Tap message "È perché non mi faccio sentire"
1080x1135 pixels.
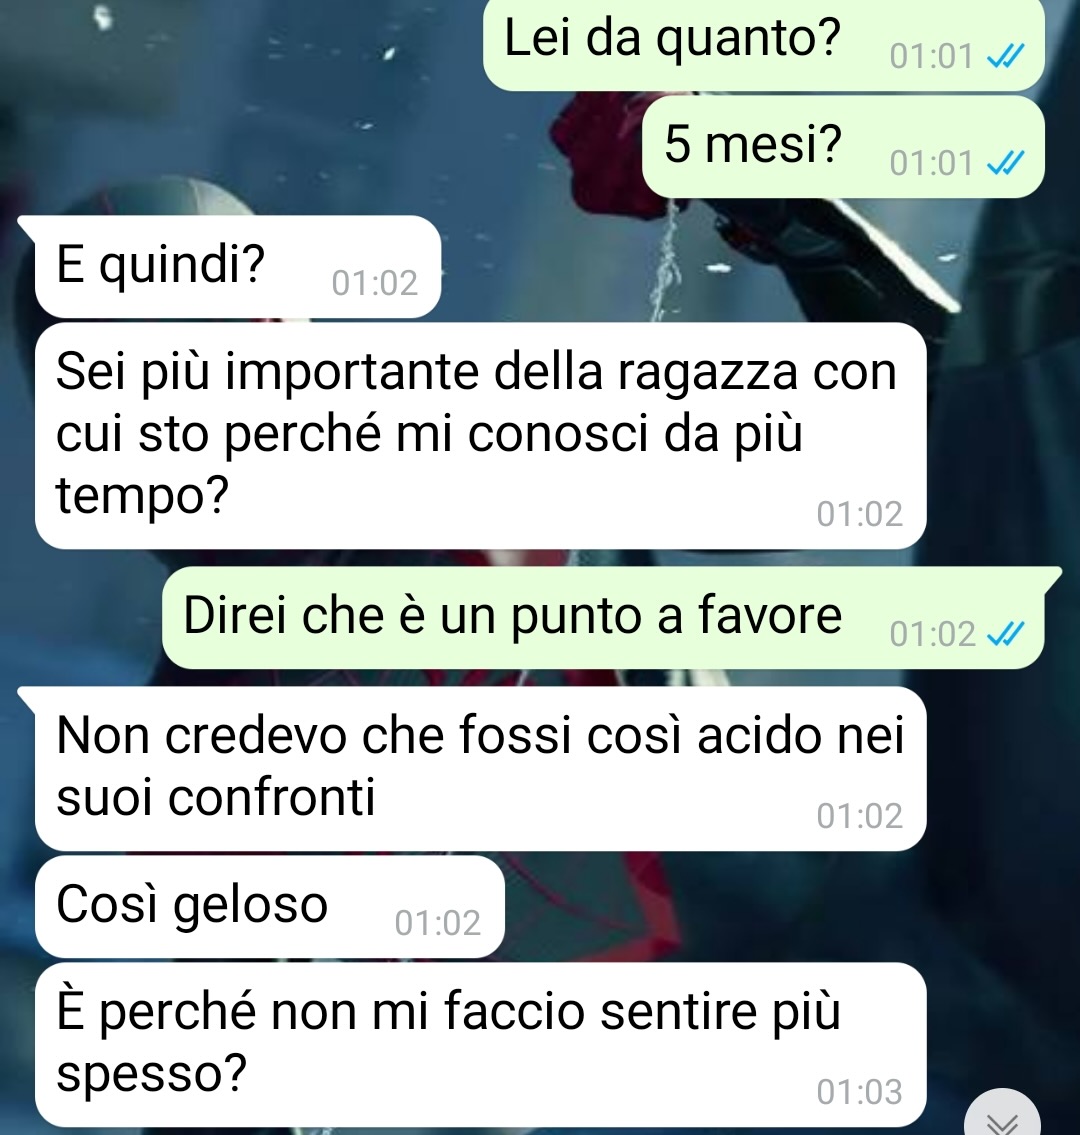tap(481, 1045)
